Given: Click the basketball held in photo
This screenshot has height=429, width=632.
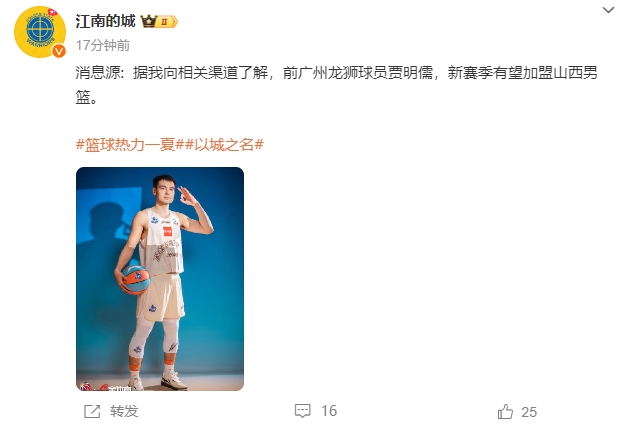Looking at the screenshot, I should (x=136, y=279).
